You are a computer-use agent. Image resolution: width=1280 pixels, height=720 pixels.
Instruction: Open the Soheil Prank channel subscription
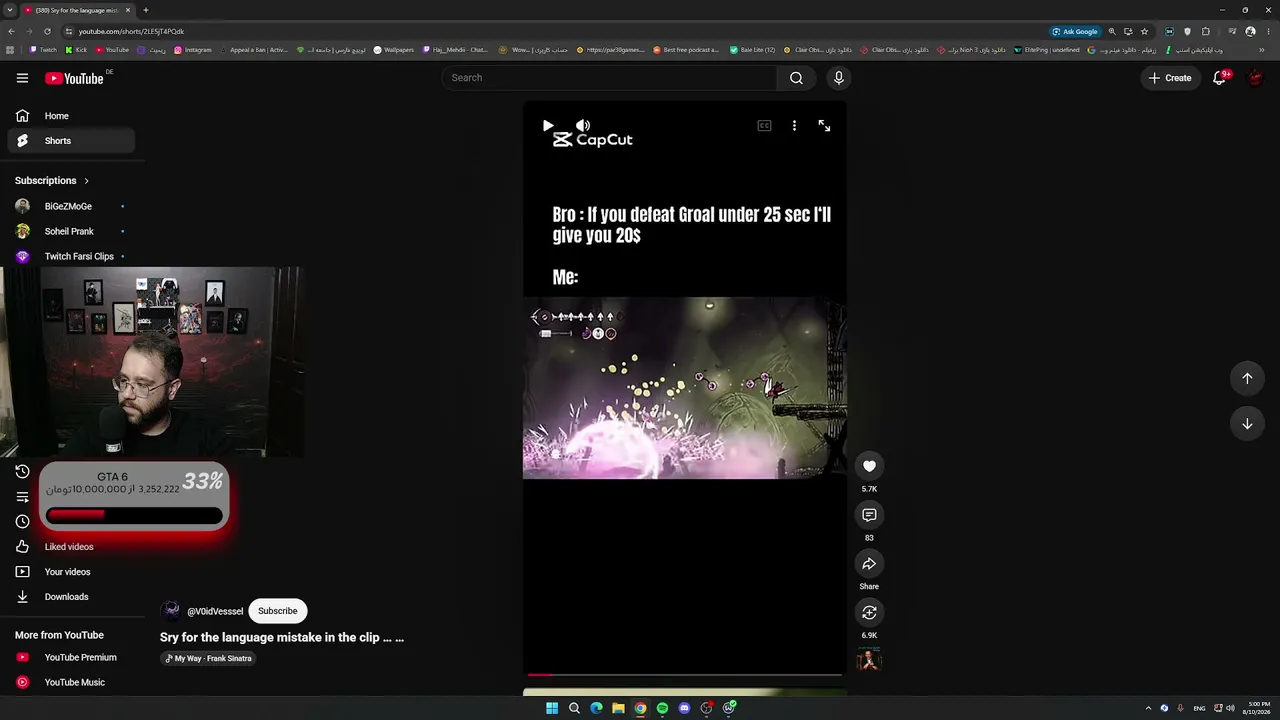(71, 231)
